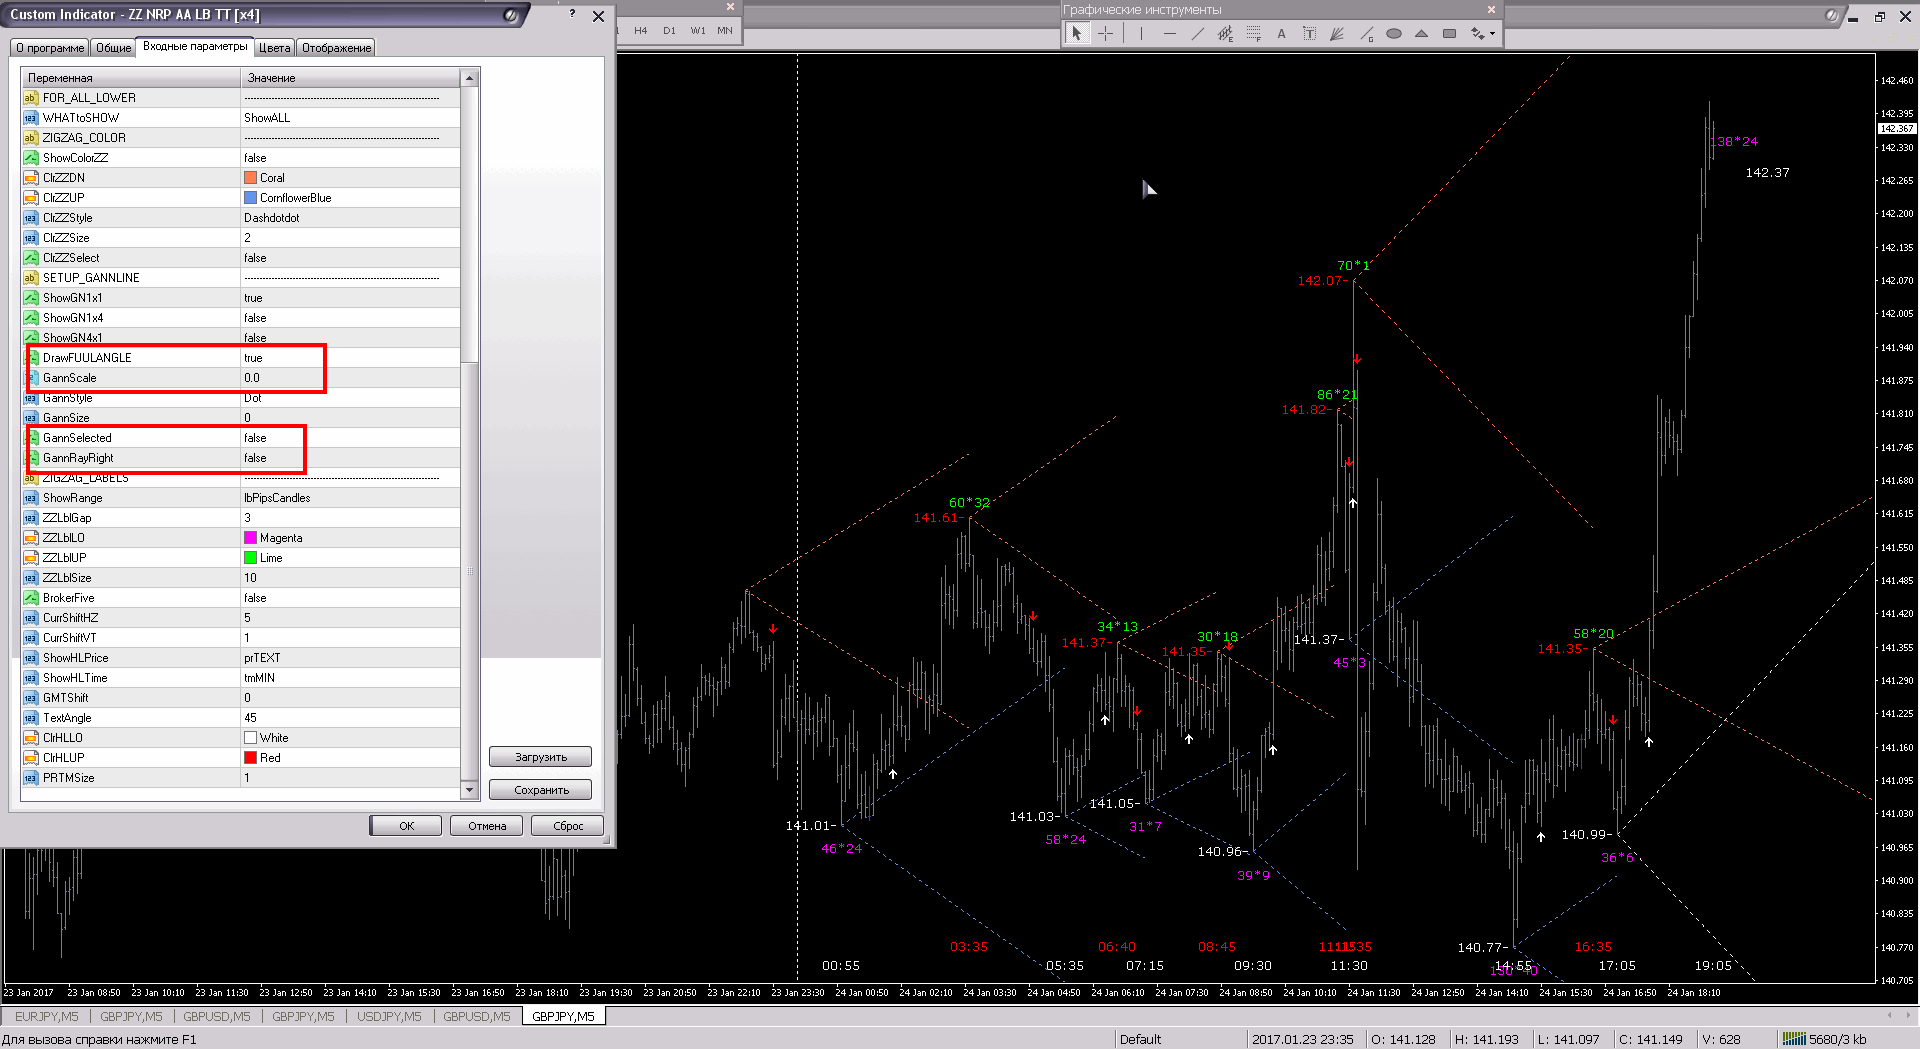Click the Coral color swatch for ClrZZDN
Image resolution: width=1920 pixels, height=1049 pixels.
point(251,178)
